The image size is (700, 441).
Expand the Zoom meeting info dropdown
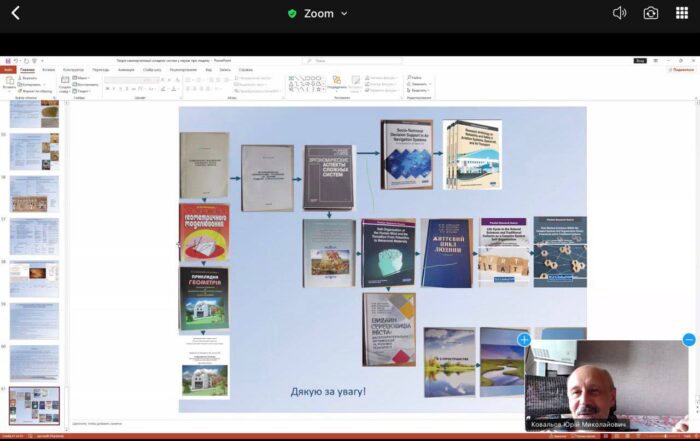[x=345, y=14]
